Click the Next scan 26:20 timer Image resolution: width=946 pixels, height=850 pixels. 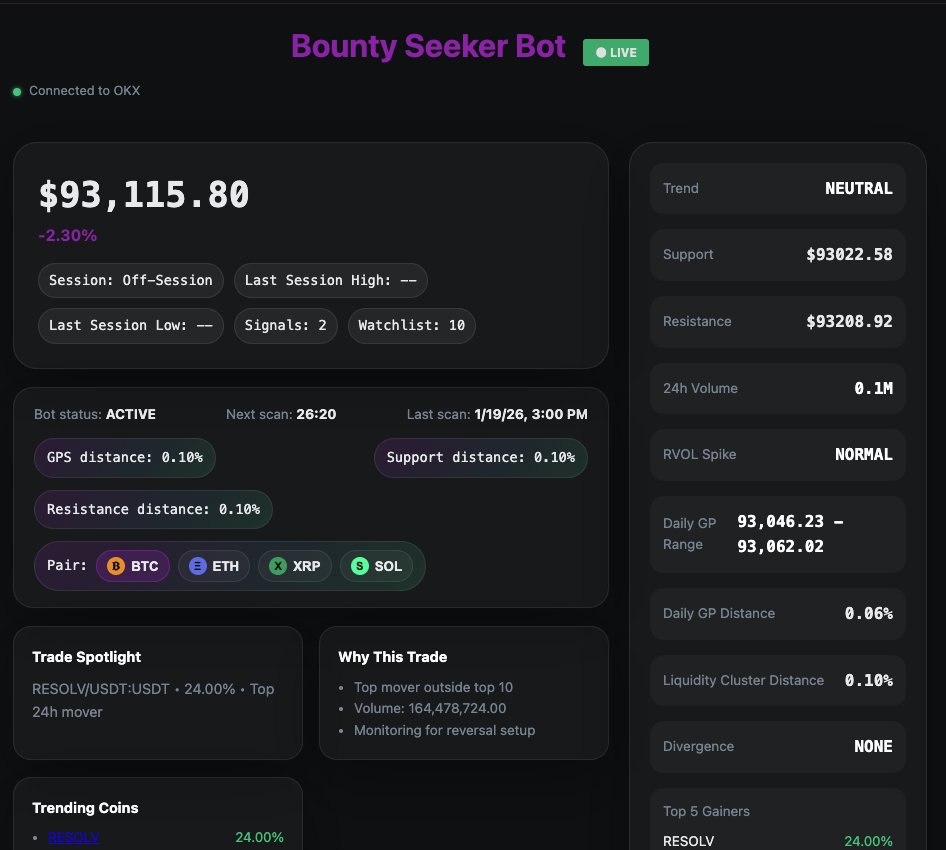tap(281, 414)
